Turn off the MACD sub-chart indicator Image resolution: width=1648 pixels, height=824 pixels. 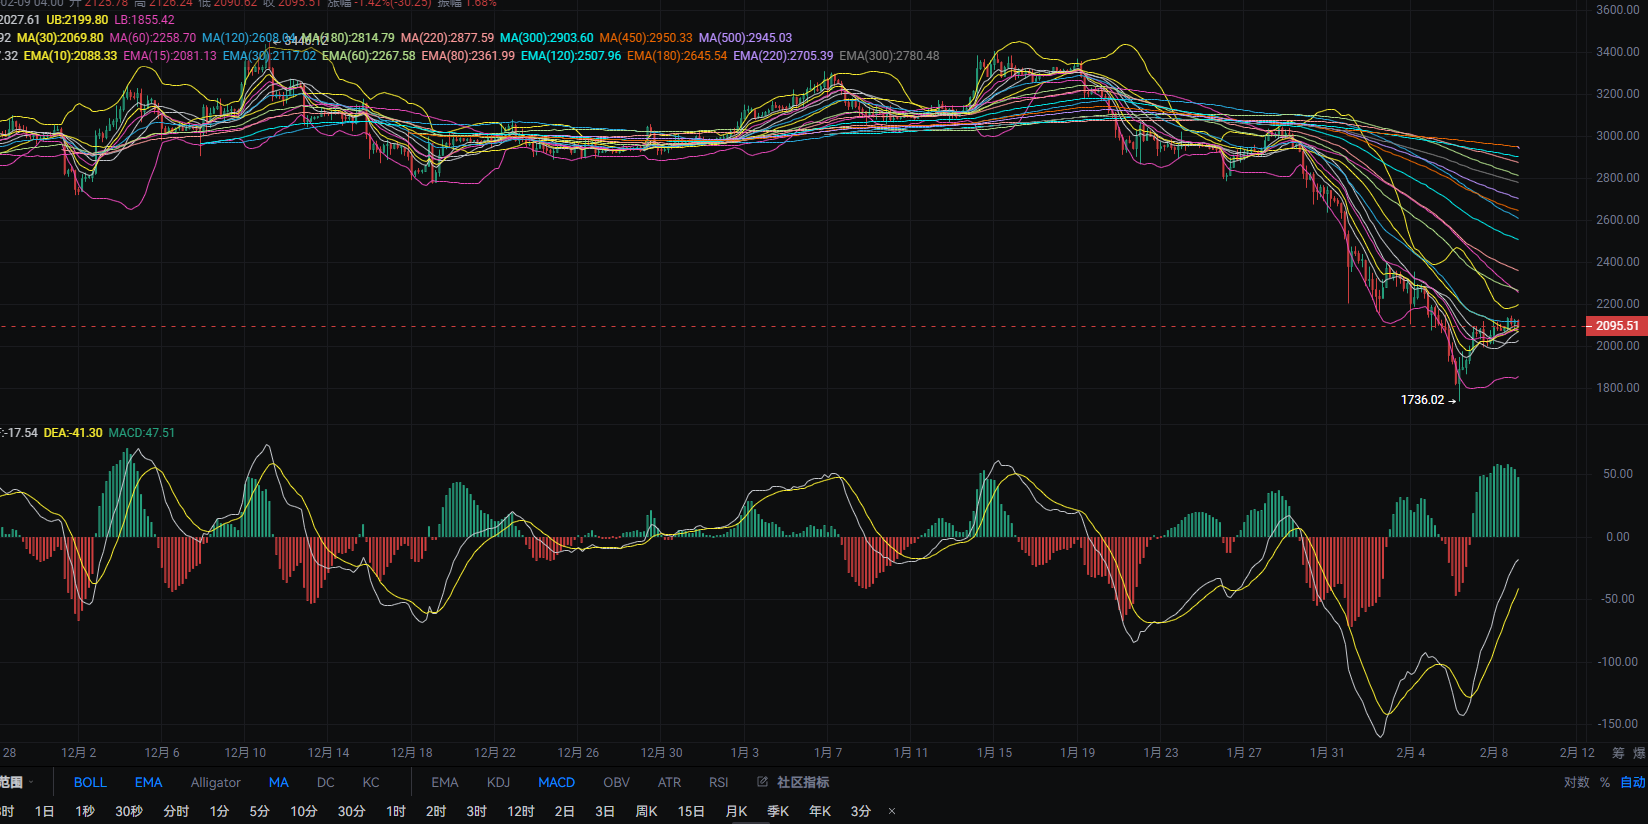pos(556,782)
